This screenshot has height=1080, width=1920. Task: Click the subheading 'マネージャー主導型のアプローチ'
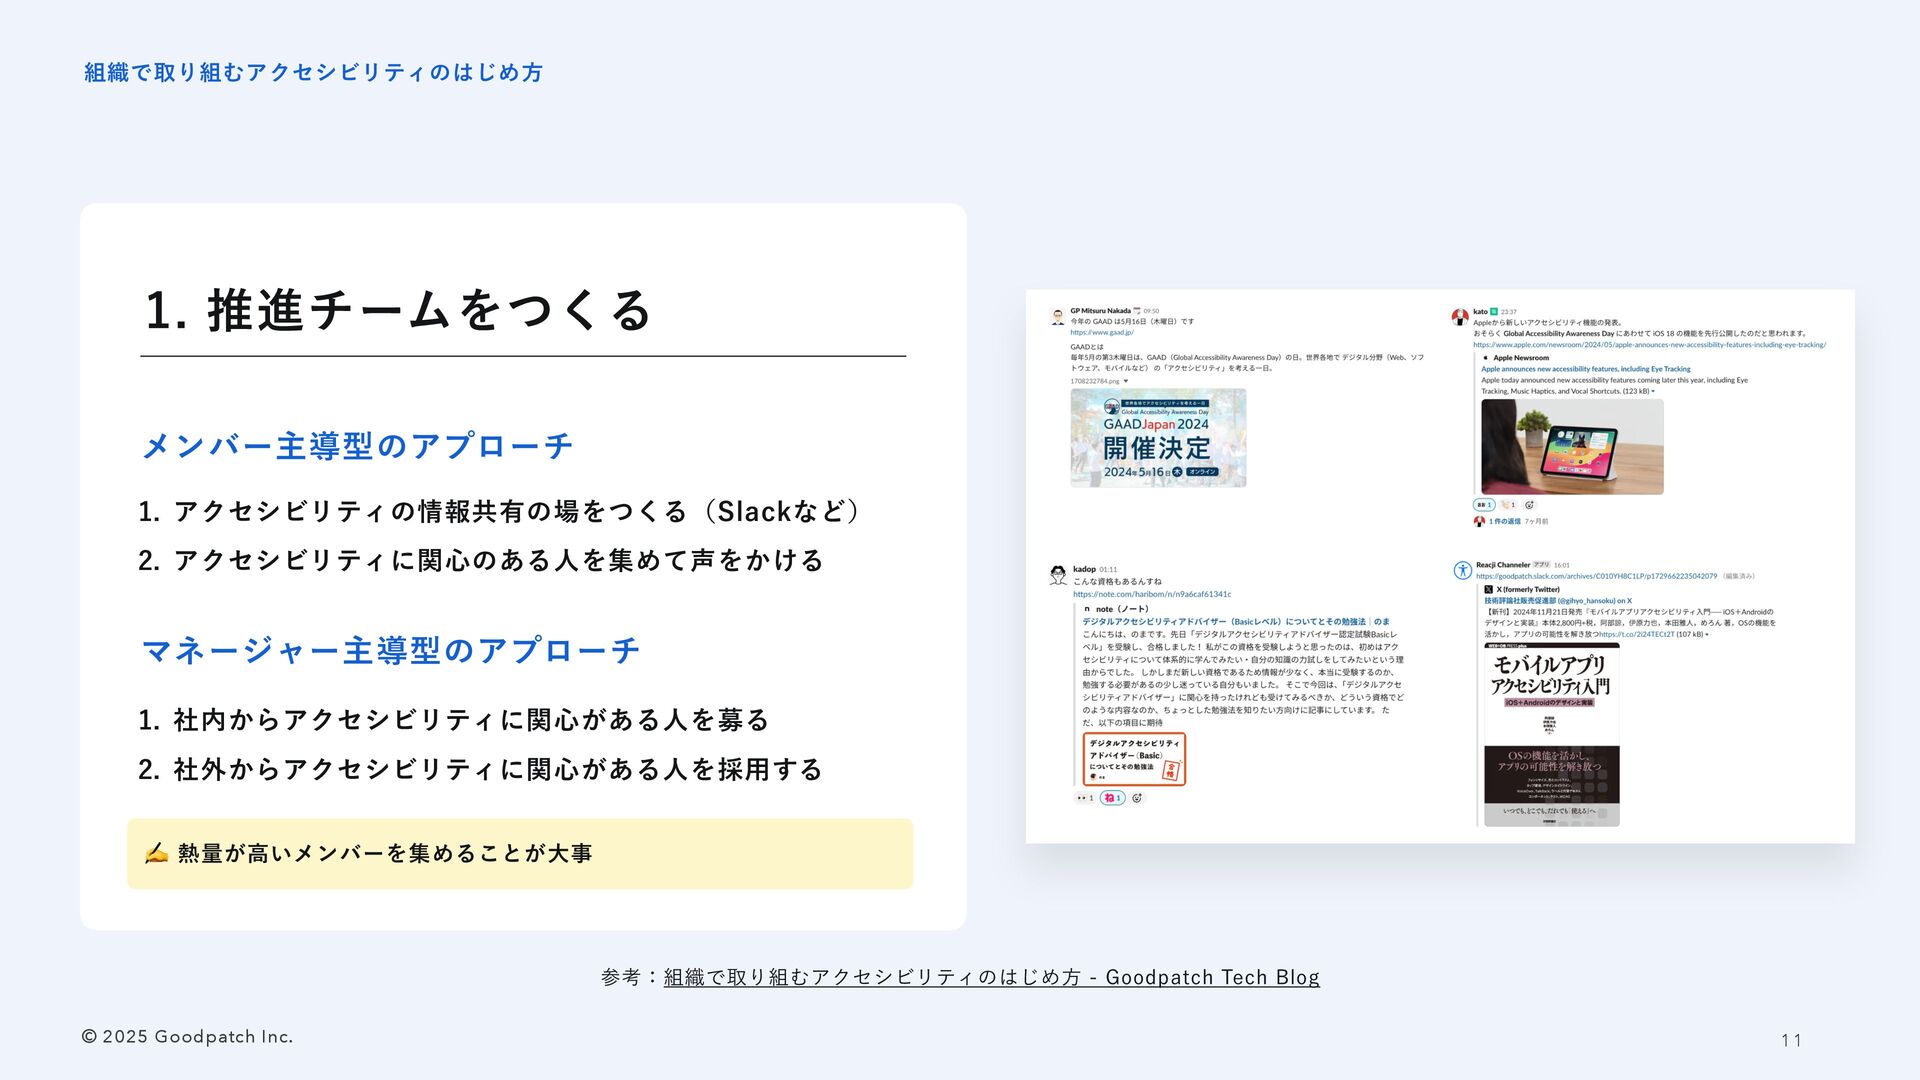tap(391, 650)
